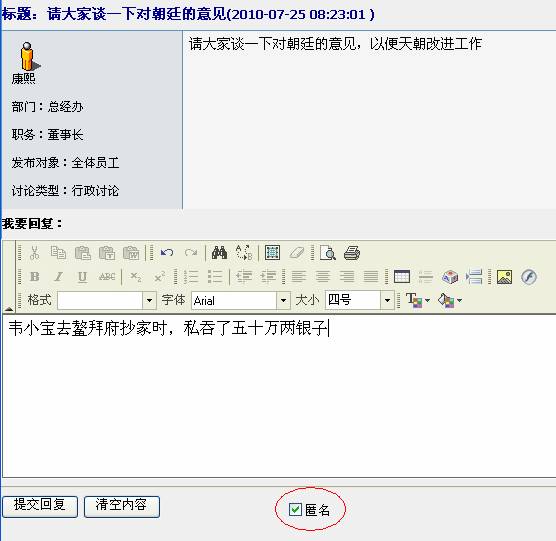Toggle Italic formatting
The width and height of the screenshot is (556, 541).
tap(59, 277)
